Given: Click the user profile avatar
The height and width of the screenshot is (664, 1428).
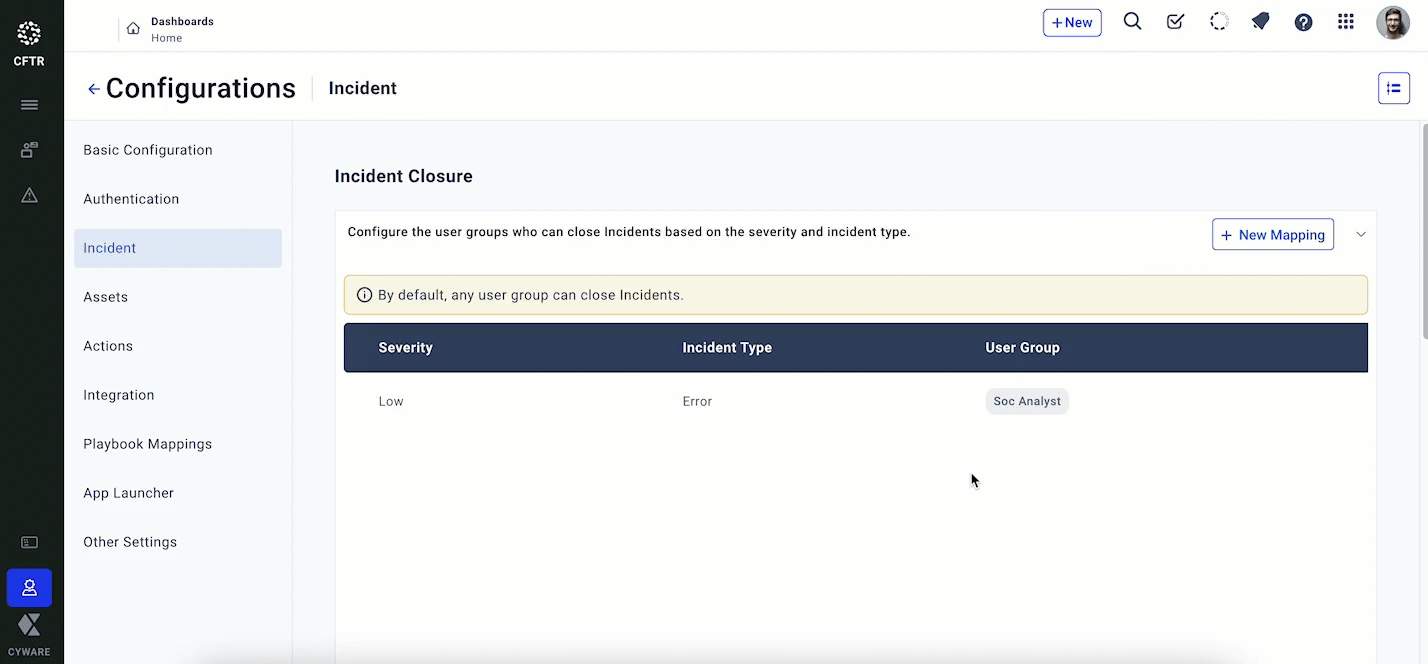Looking at the screenshot, I should click(1392, 22).
